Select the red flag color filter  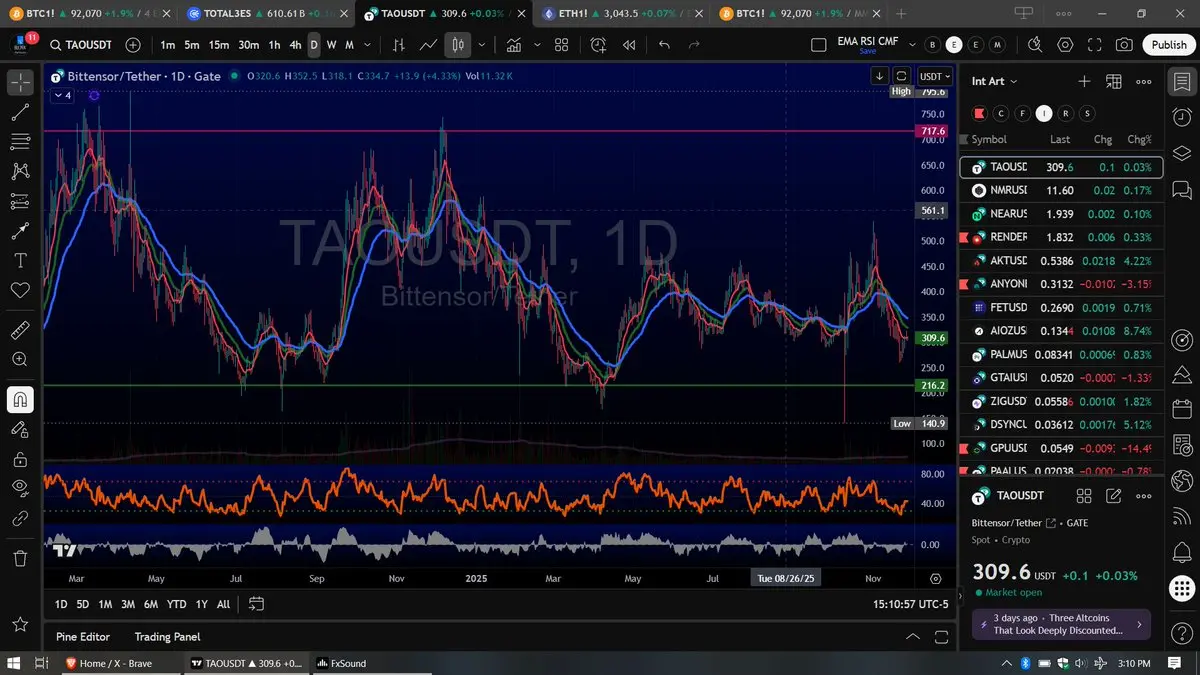point(979,113)
